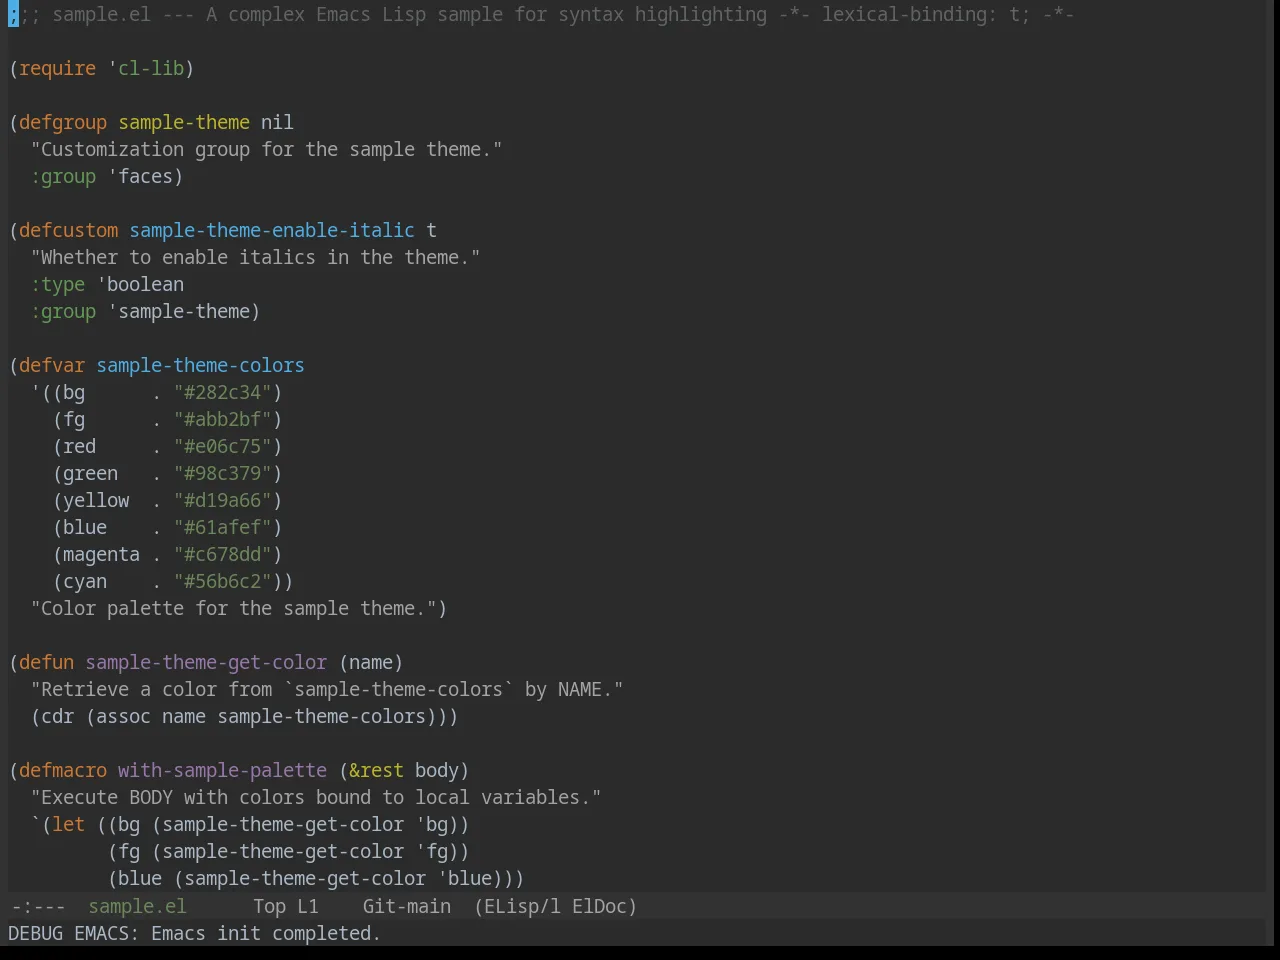Click the 'cyan' key in the color alist
The height and width of the screenshot is (960, 1280).
pos(85,581)
